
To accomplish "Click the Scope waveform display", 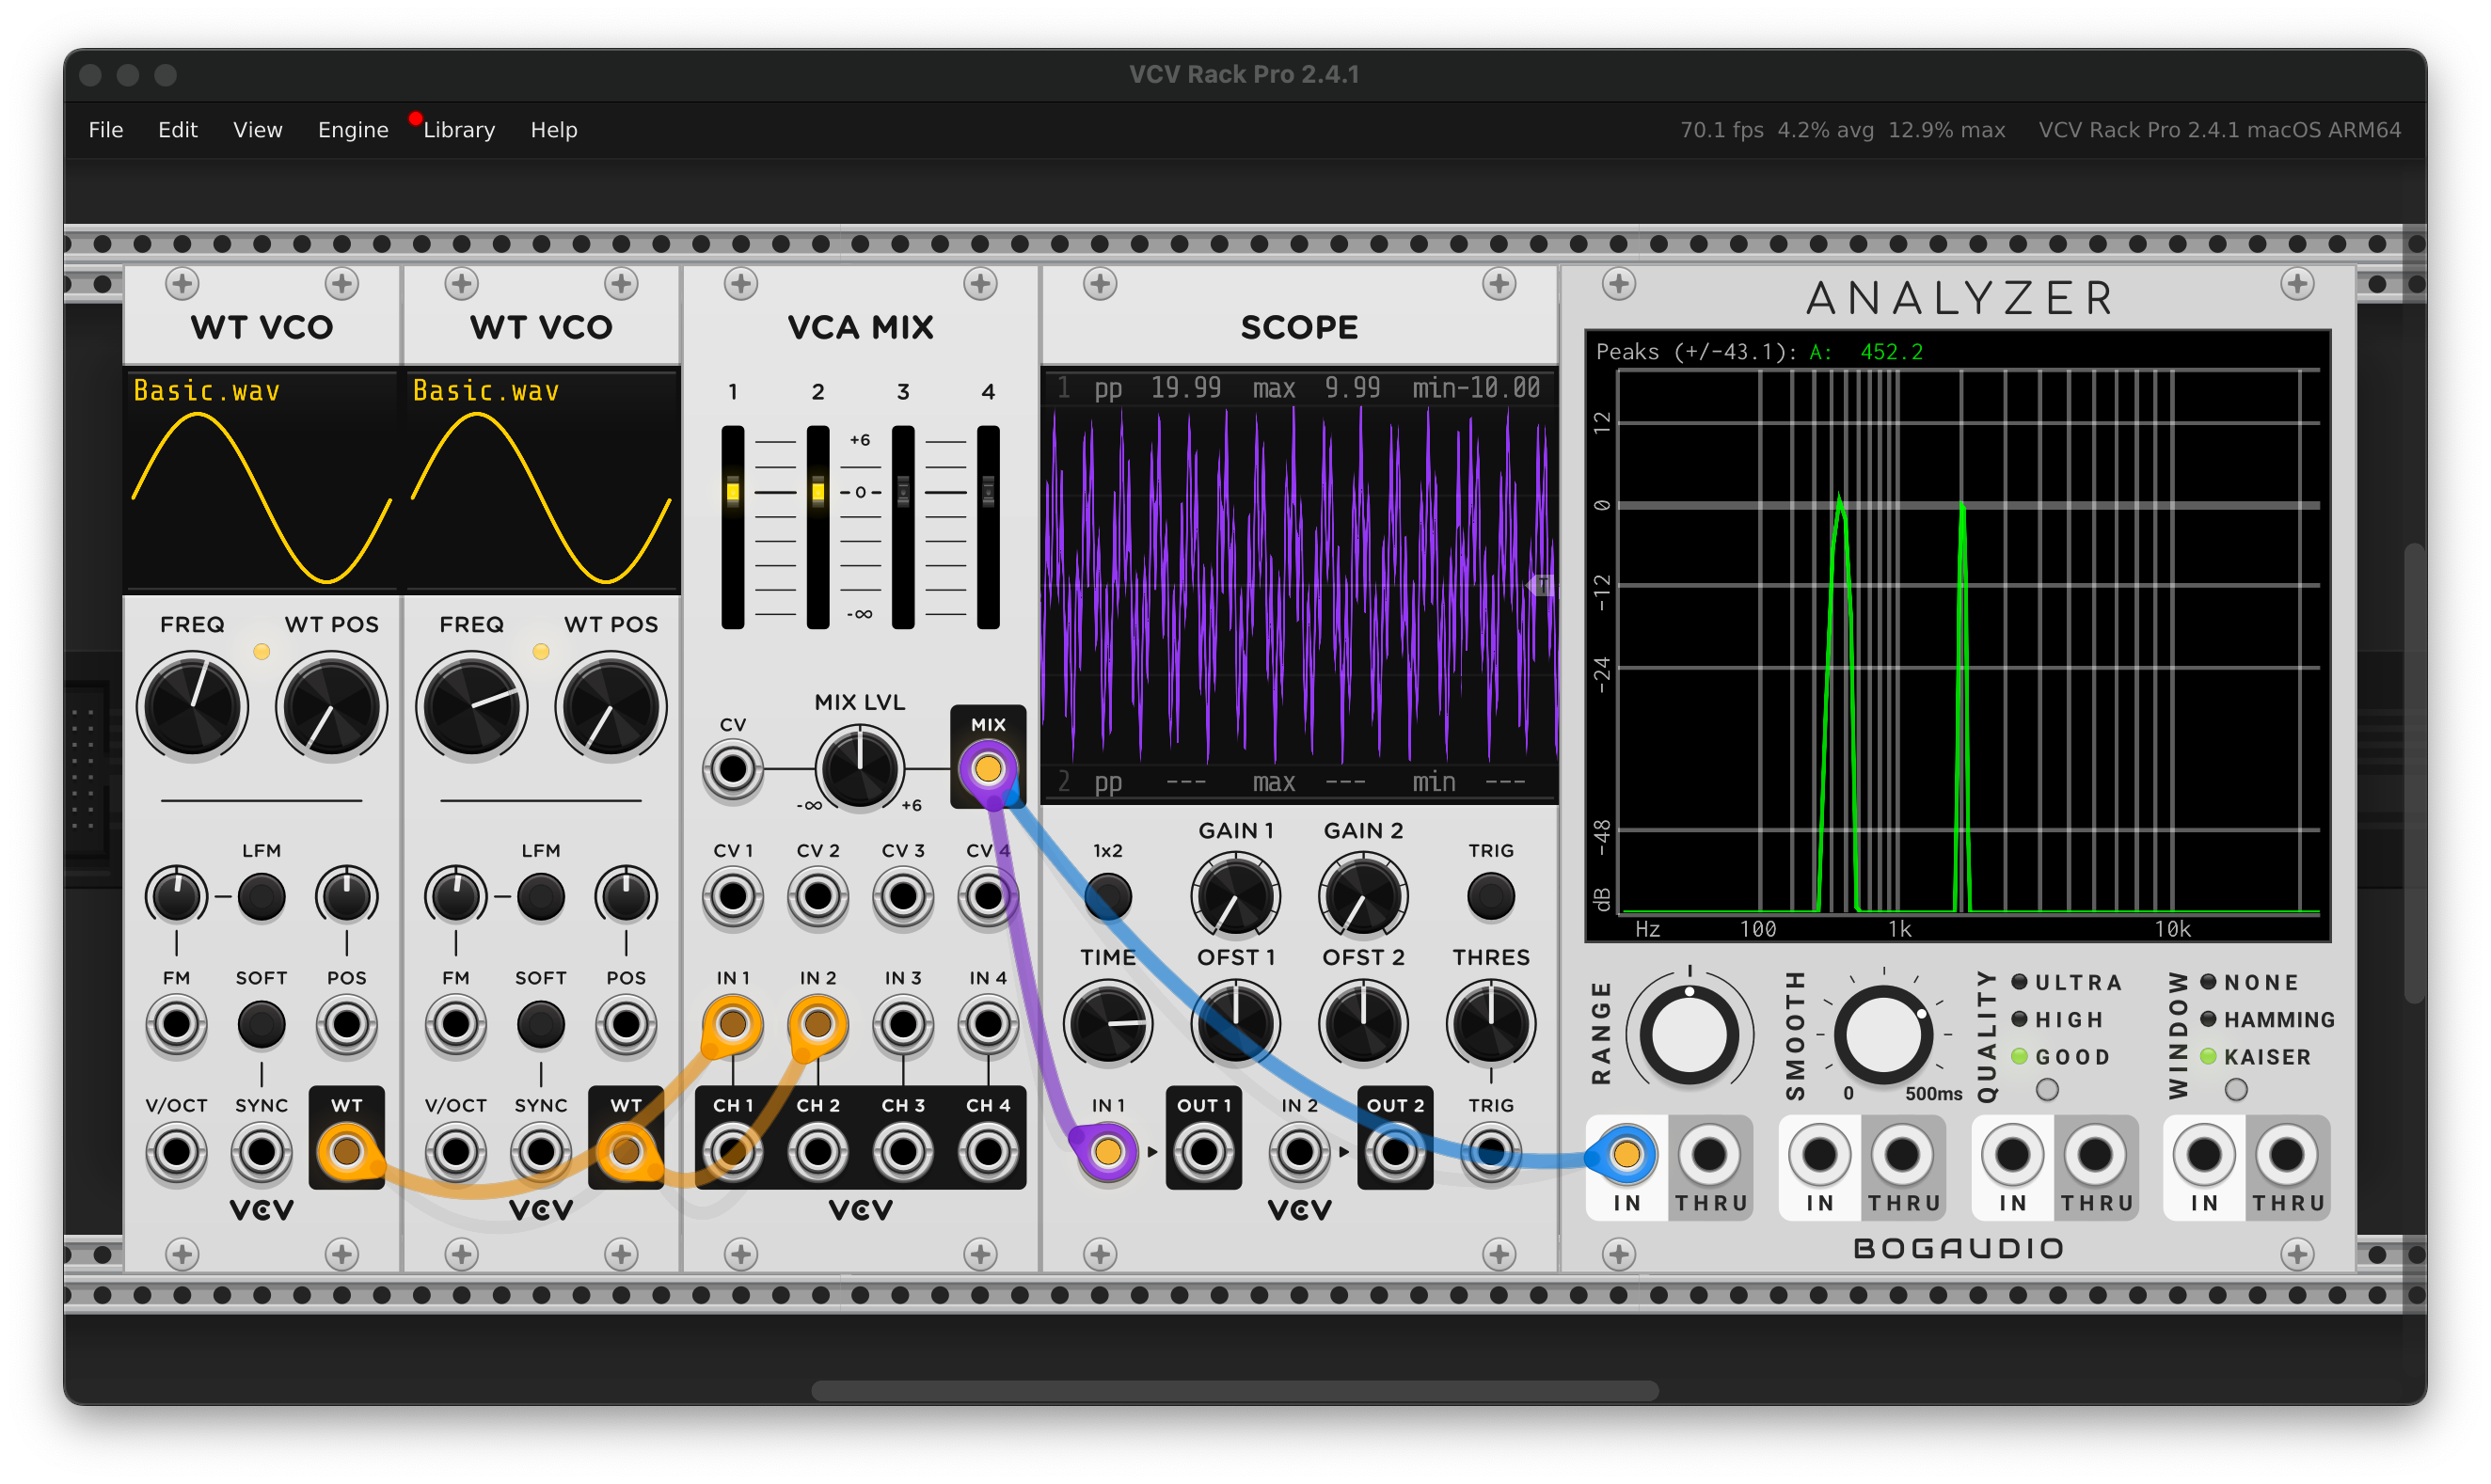I will (1299, 585).
